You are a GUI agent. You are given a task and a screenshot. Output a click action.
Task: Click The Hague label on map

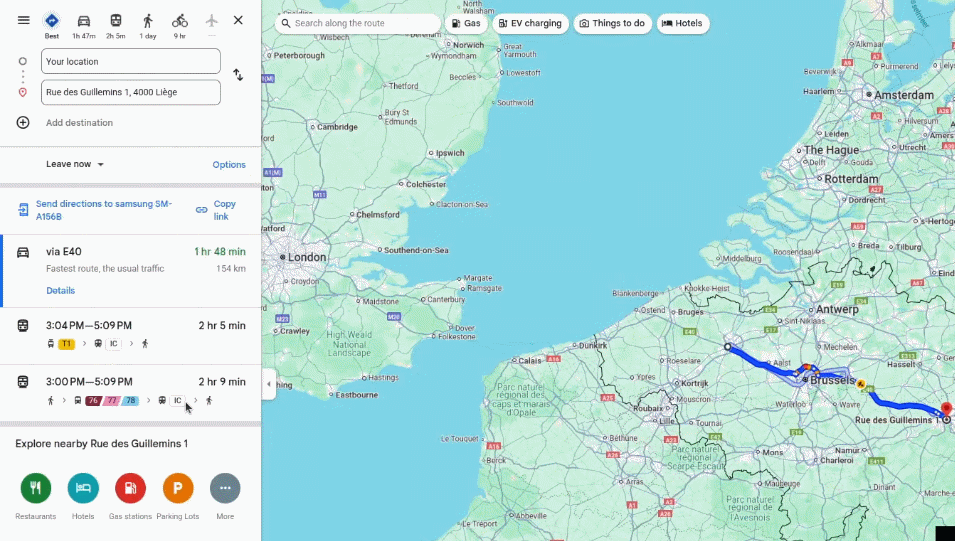pyautogui.click(x=831, y=150)
